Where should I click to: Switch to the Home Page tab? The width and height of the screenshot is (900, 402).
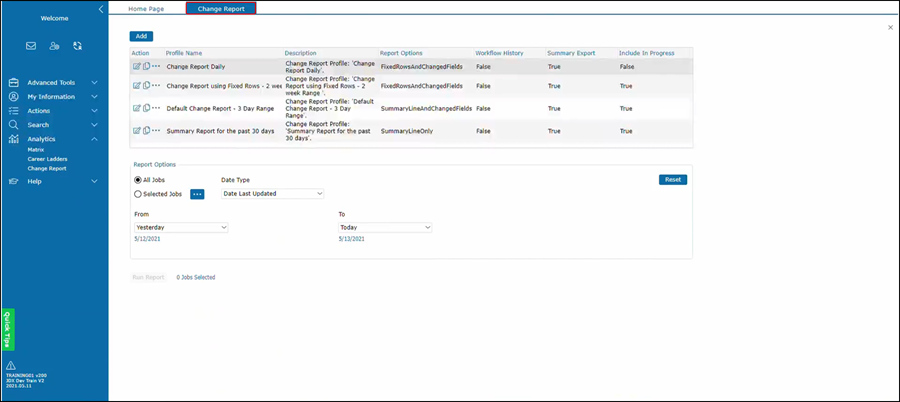click(x=146, y=8)
